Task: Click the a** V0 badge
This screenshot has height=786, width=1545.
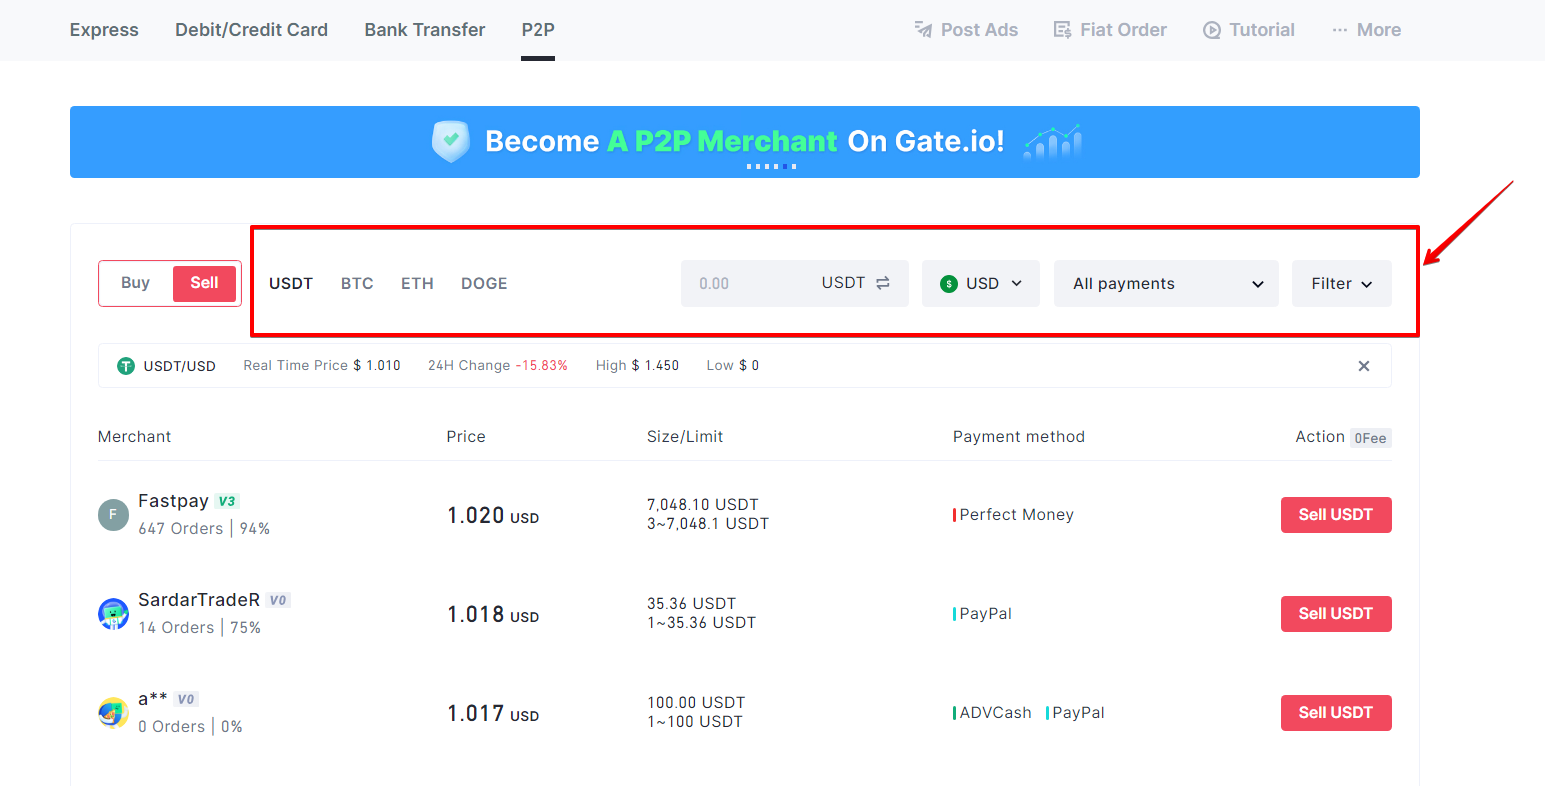Action: click(186, 700)
